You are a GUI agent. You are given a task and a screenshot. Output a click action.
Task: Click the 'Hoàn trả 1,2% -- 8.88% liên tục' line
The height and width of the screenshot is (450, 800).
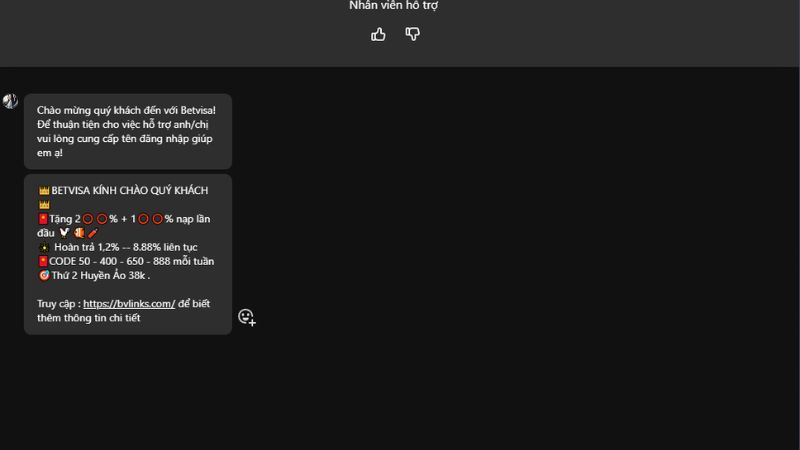coord(118,247)
